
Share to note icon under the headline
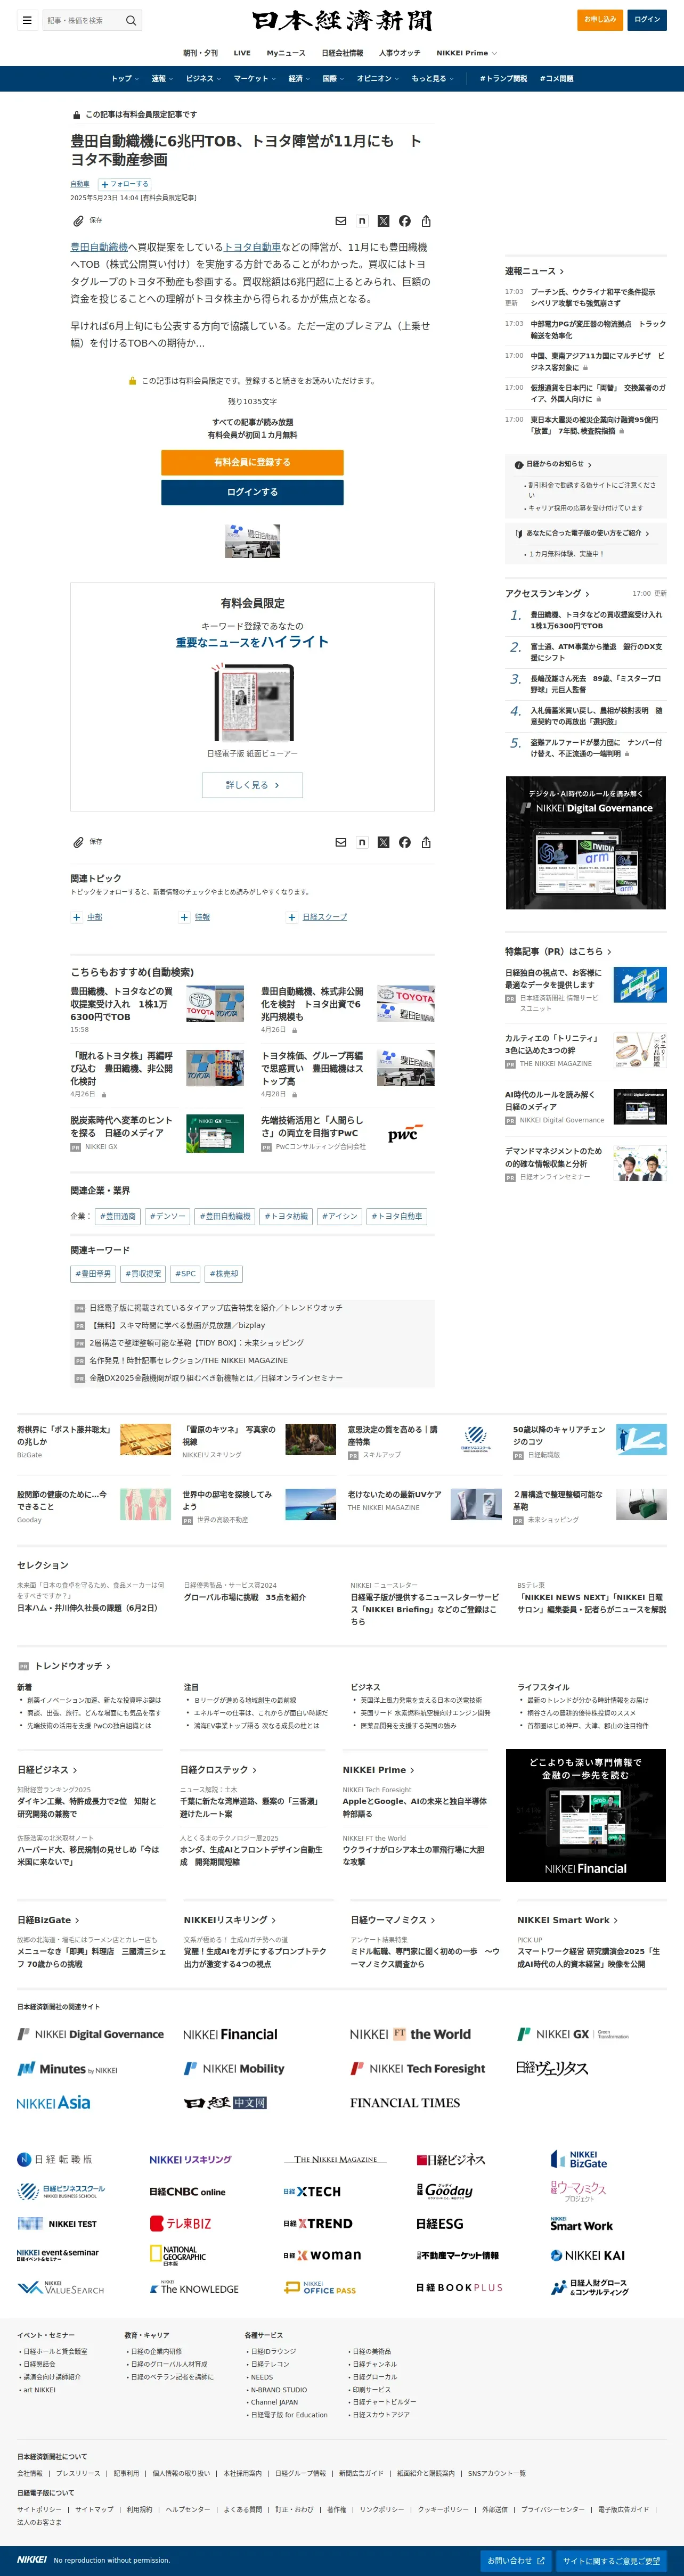click(x=361, y=221)
